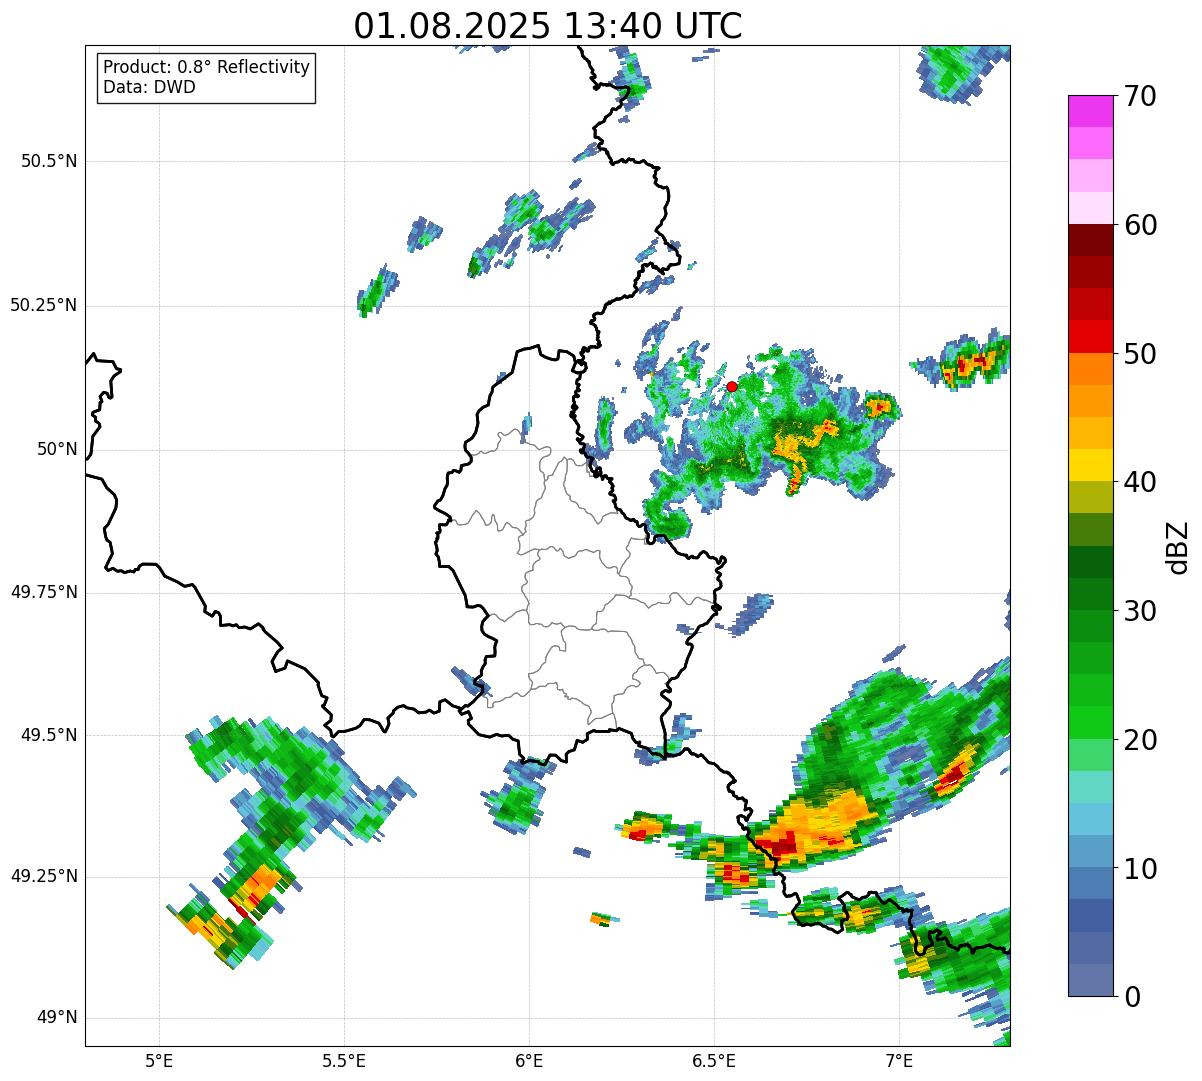The image size is (1202, 1081).
Task: Click the Product: 0.8° Reflectivity label
Action: coord(207,67)
